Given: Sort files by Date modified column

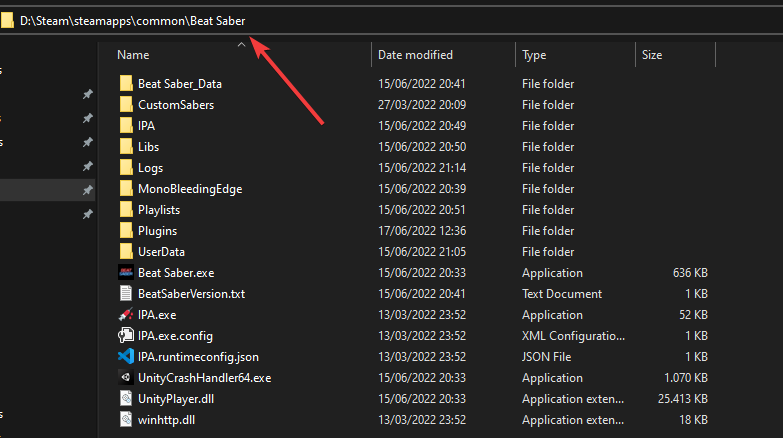Looking at the screenshot, I should point(415,55).
